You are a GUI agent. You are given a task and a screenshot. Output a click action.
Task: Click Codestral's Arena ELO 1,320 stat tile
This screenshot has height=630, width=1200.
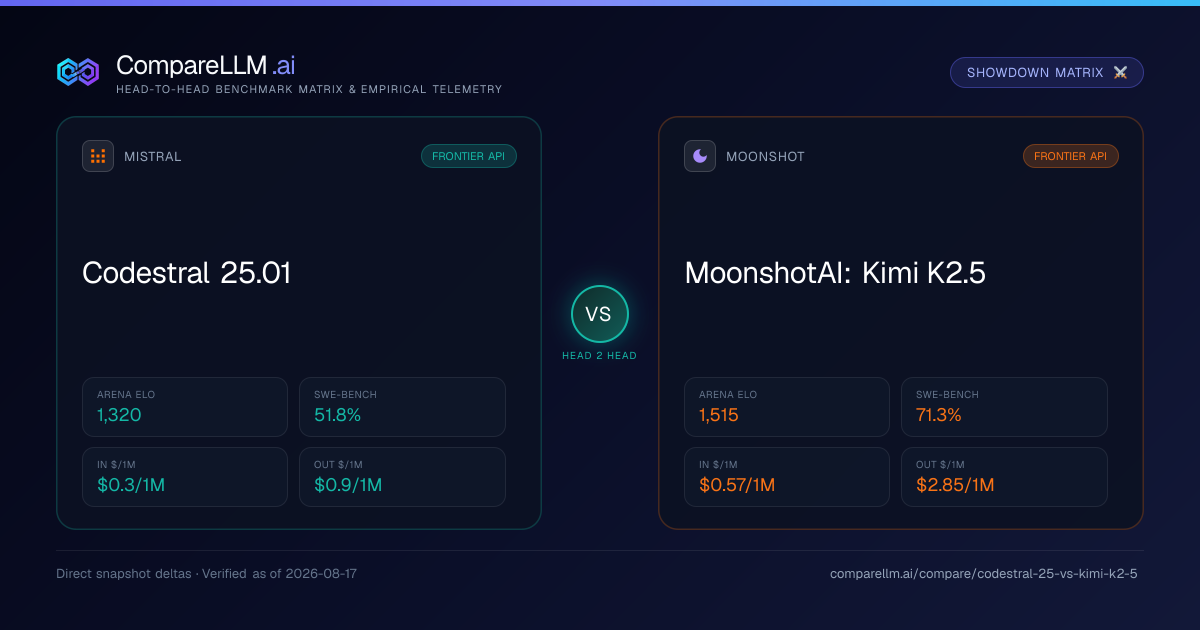(185, 407)
